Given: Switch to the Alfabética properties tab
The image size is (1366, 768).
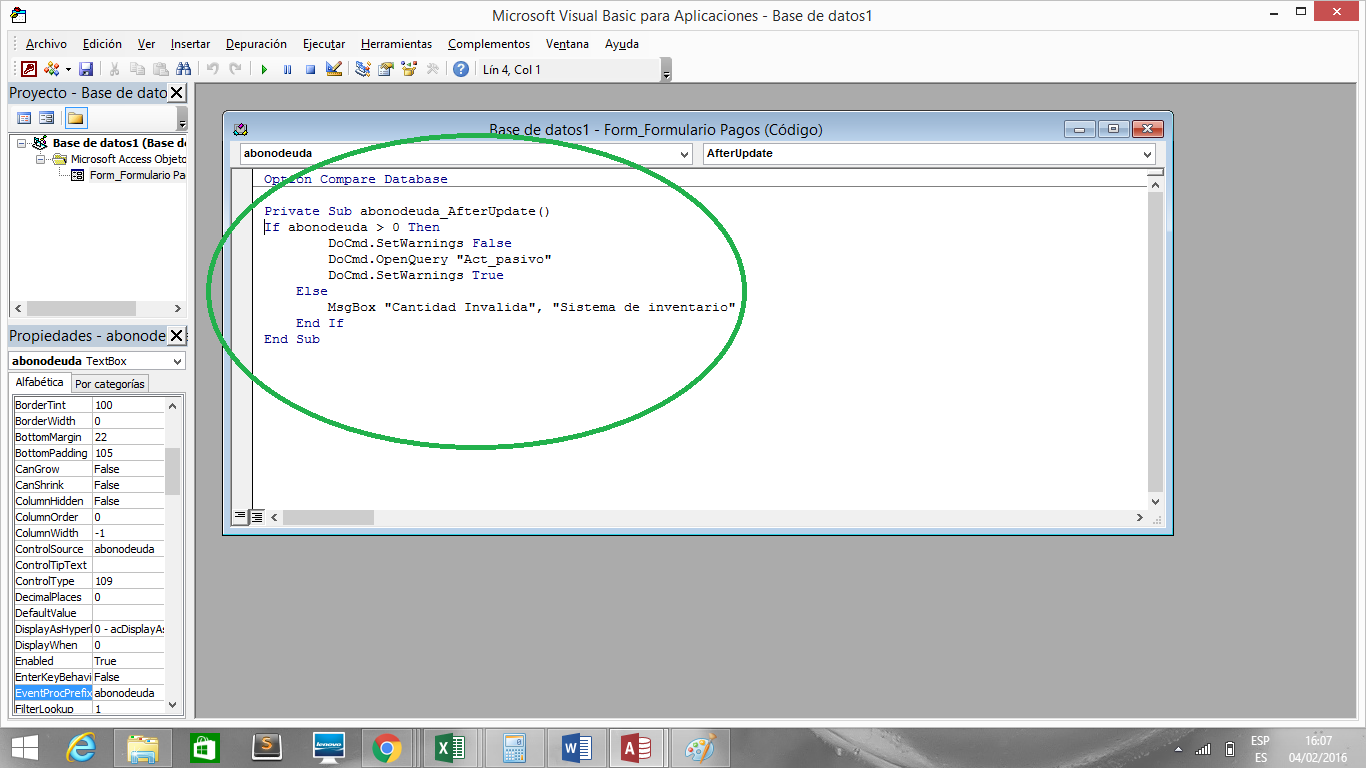Looking at the screenshot, I should (40, 382).
